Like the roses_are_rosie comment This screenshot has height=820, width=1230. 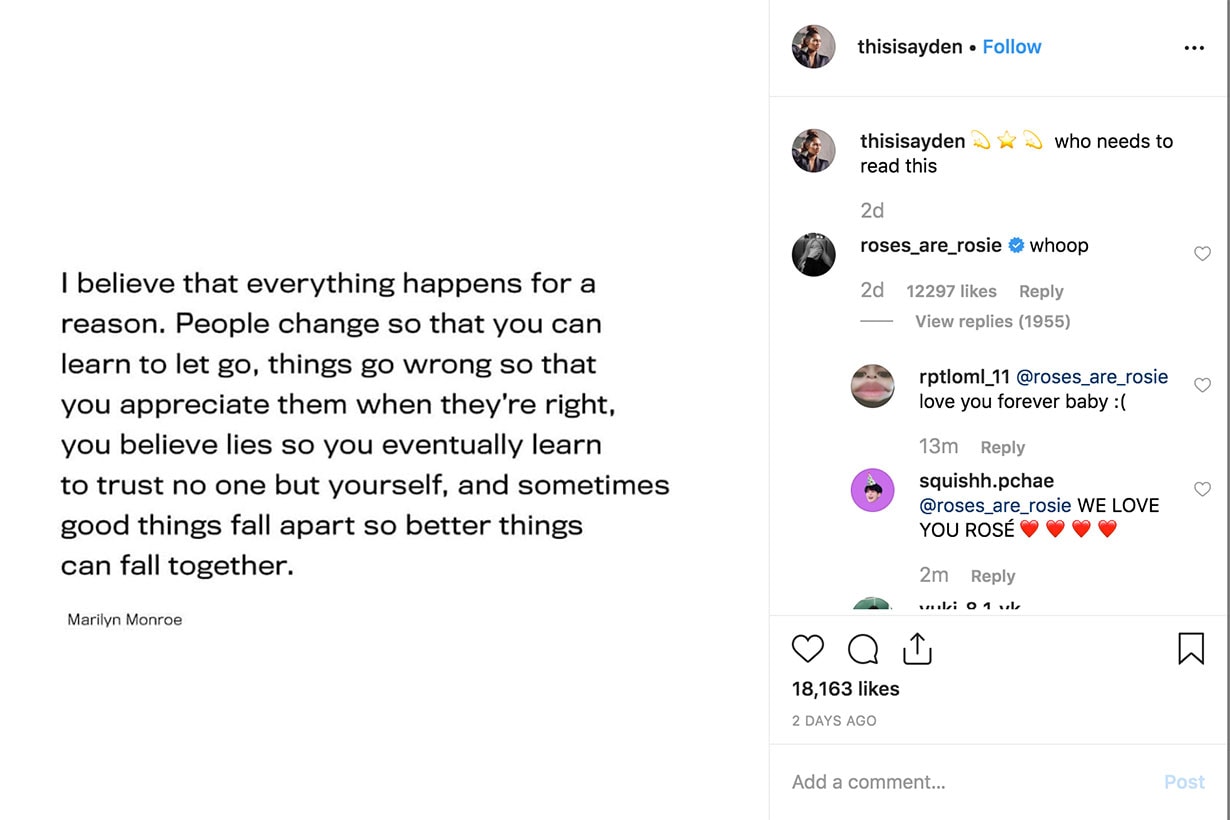[1202, 254]
